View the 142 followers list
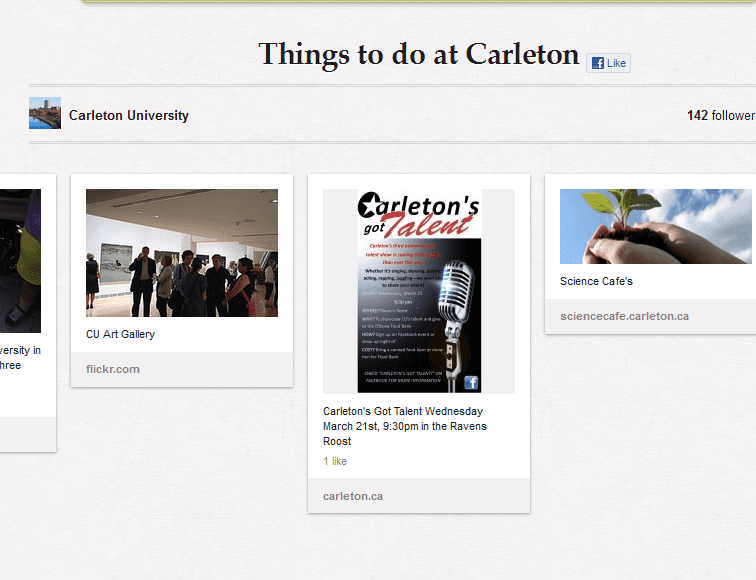Screen dimensions: 756x580 point(721,116)
